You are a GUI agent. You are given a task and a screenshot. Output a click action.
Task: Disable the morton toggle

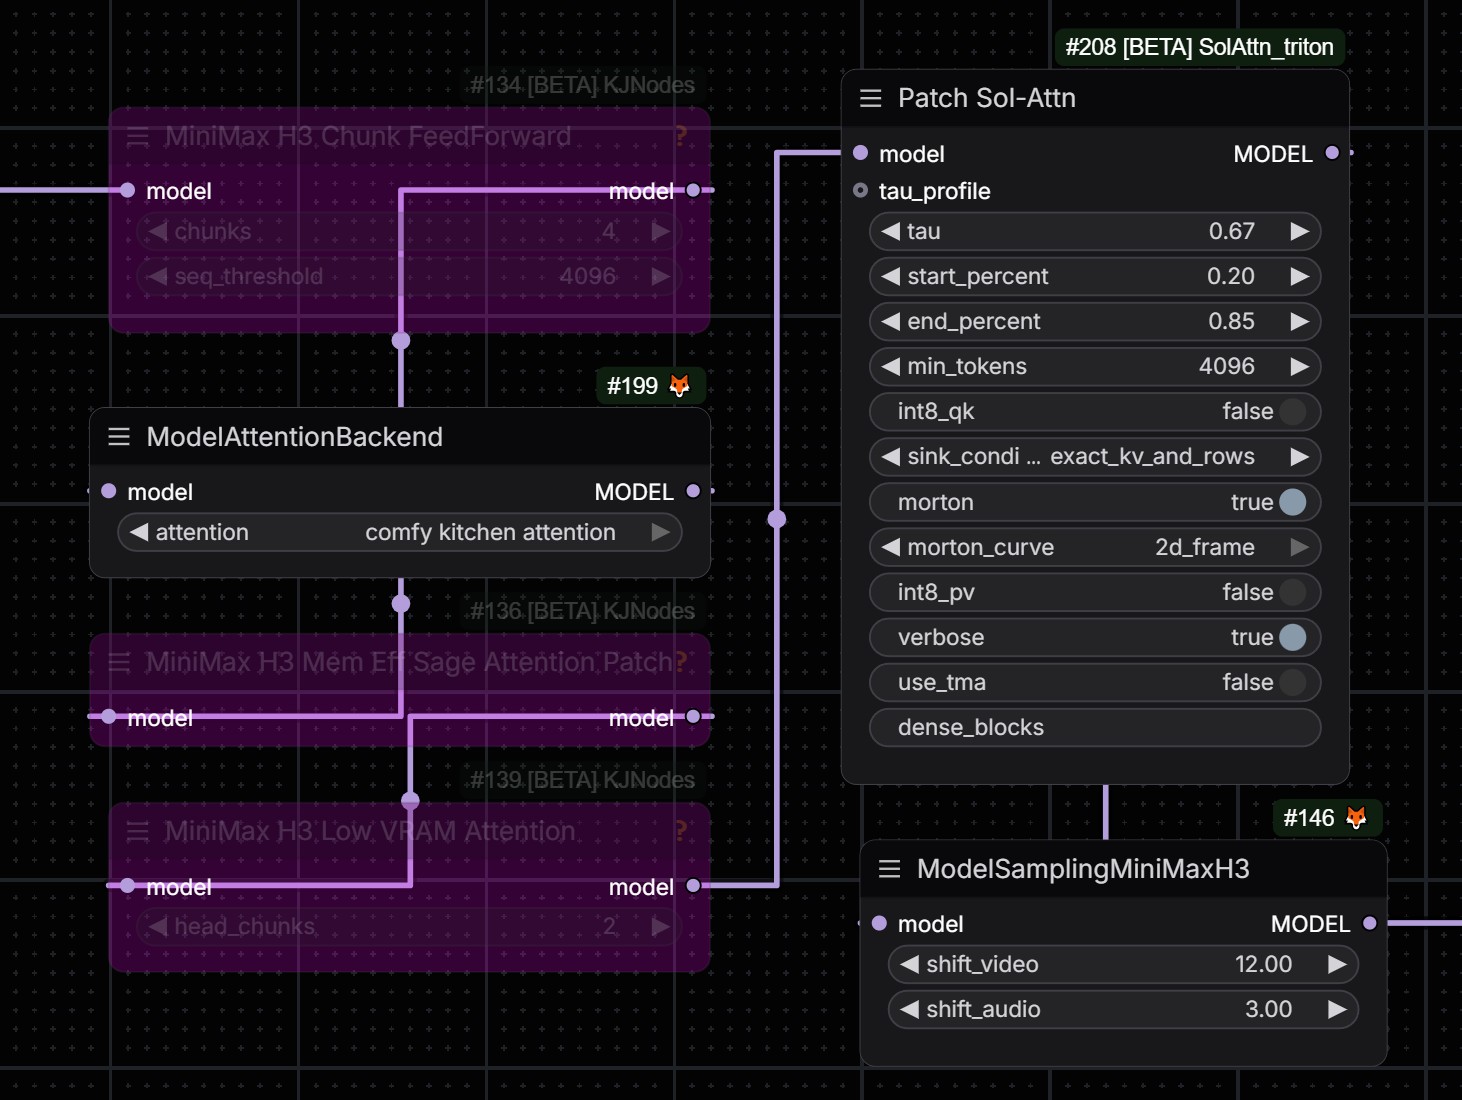(1293, 502)
